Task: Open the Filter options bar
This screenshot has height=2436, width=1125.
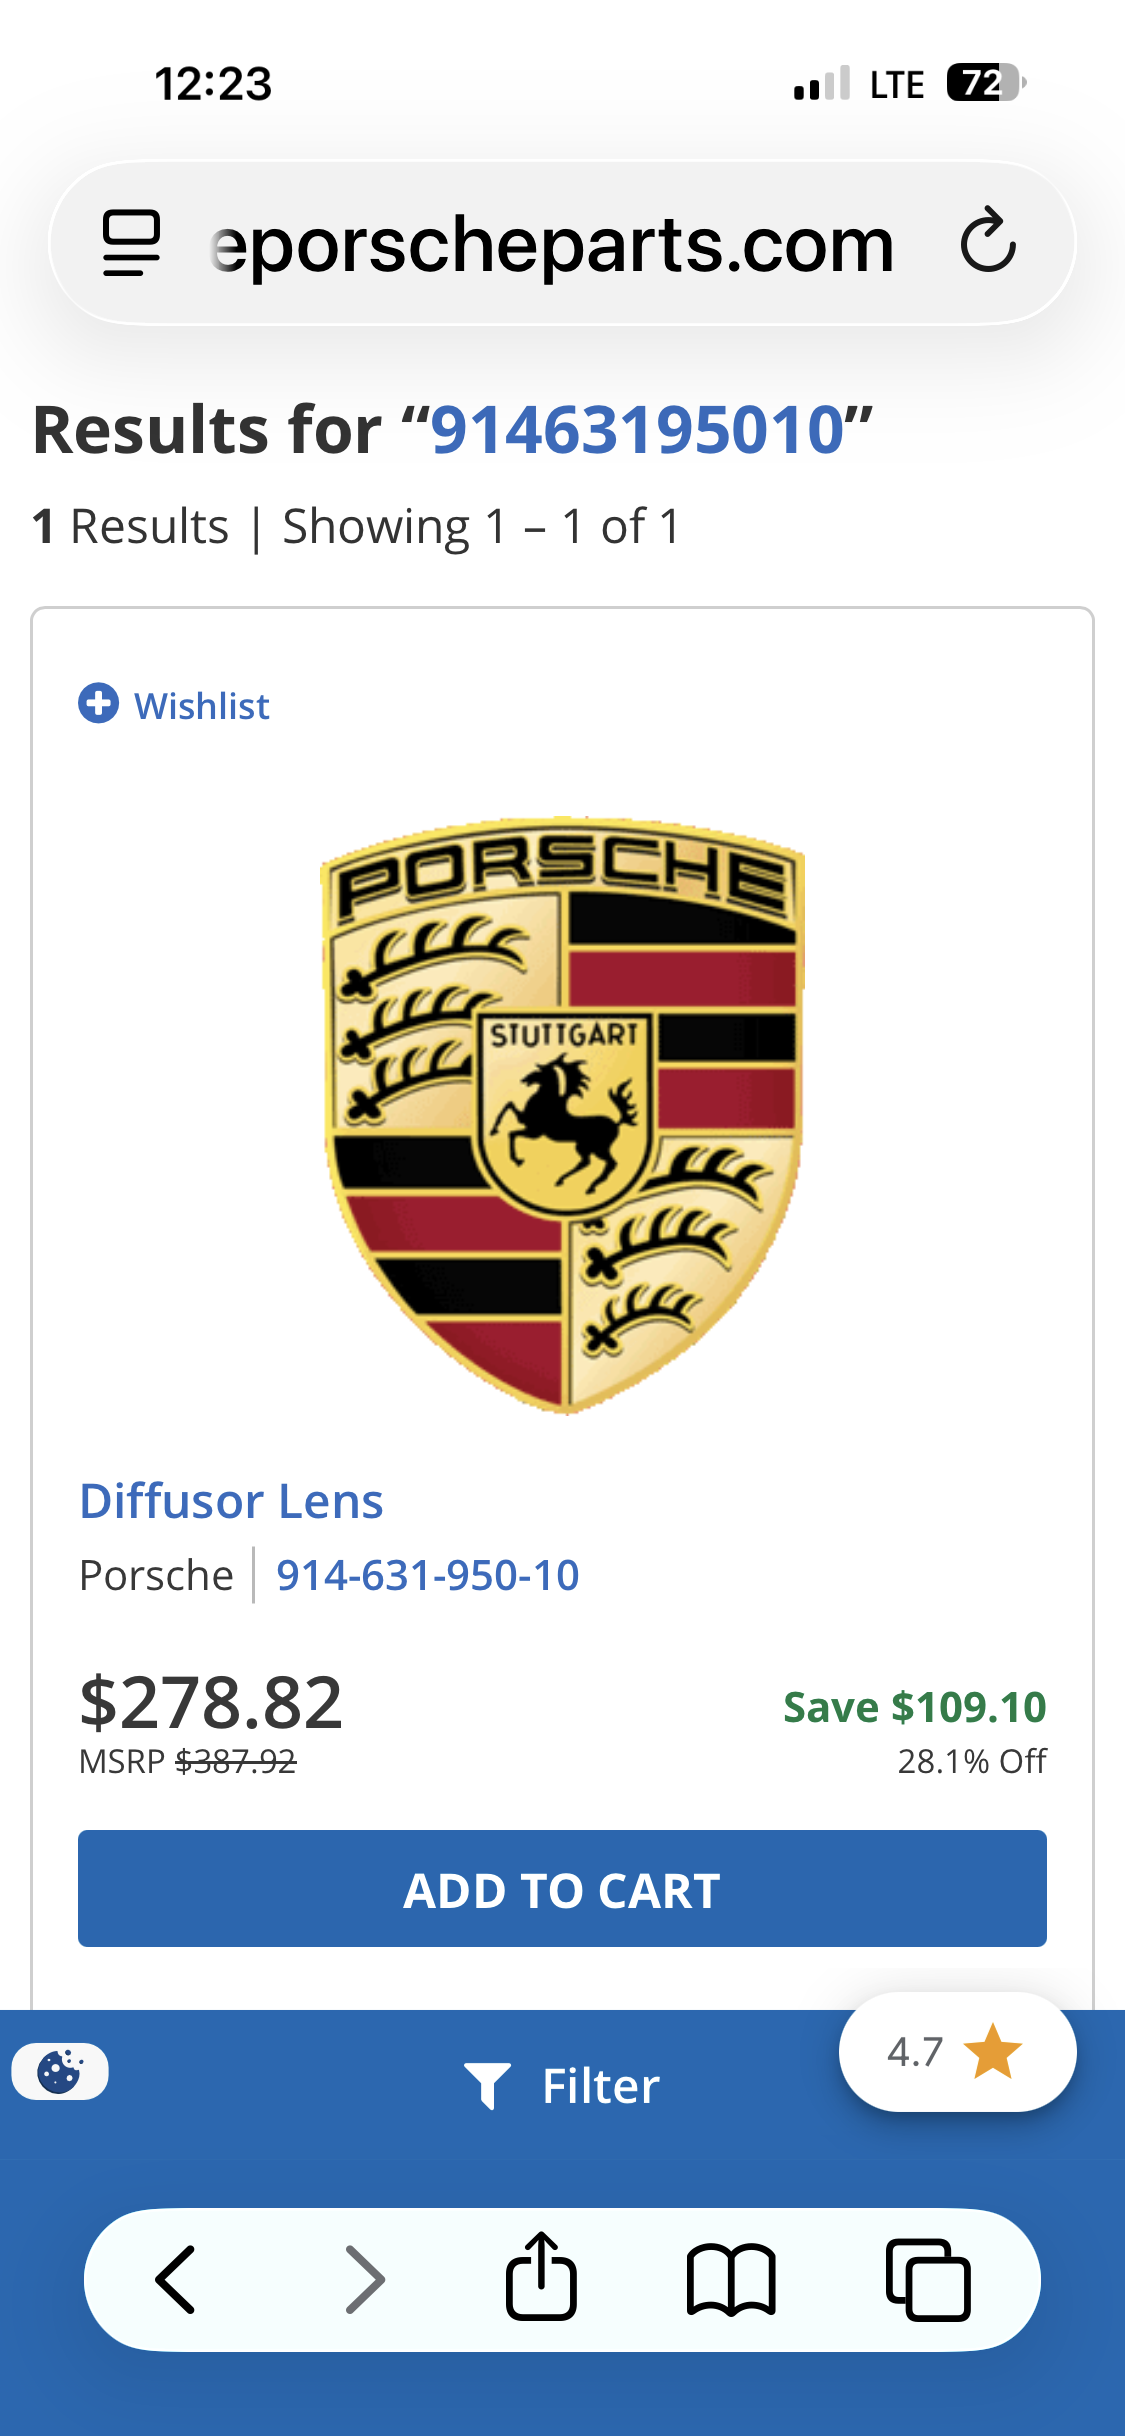Action: coord(600,2086)
